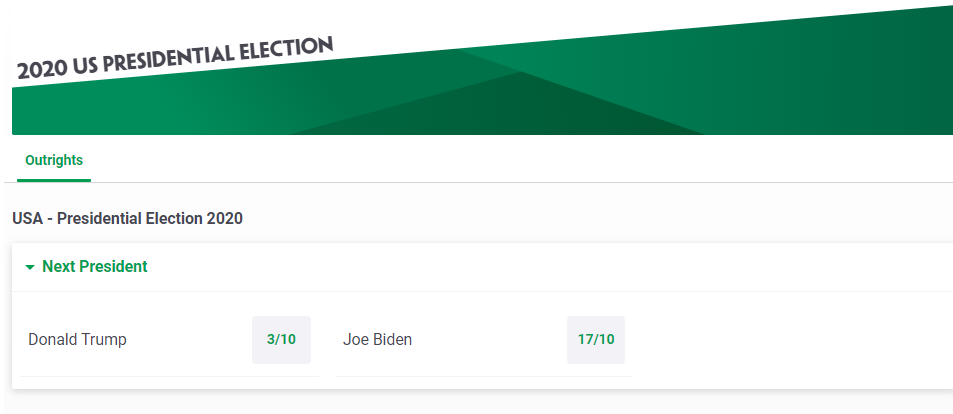Click the 2020 US Presidential Election banner title
Image resolution: width=953 pixels, height=414 pixels.
(x=175, y=60)
